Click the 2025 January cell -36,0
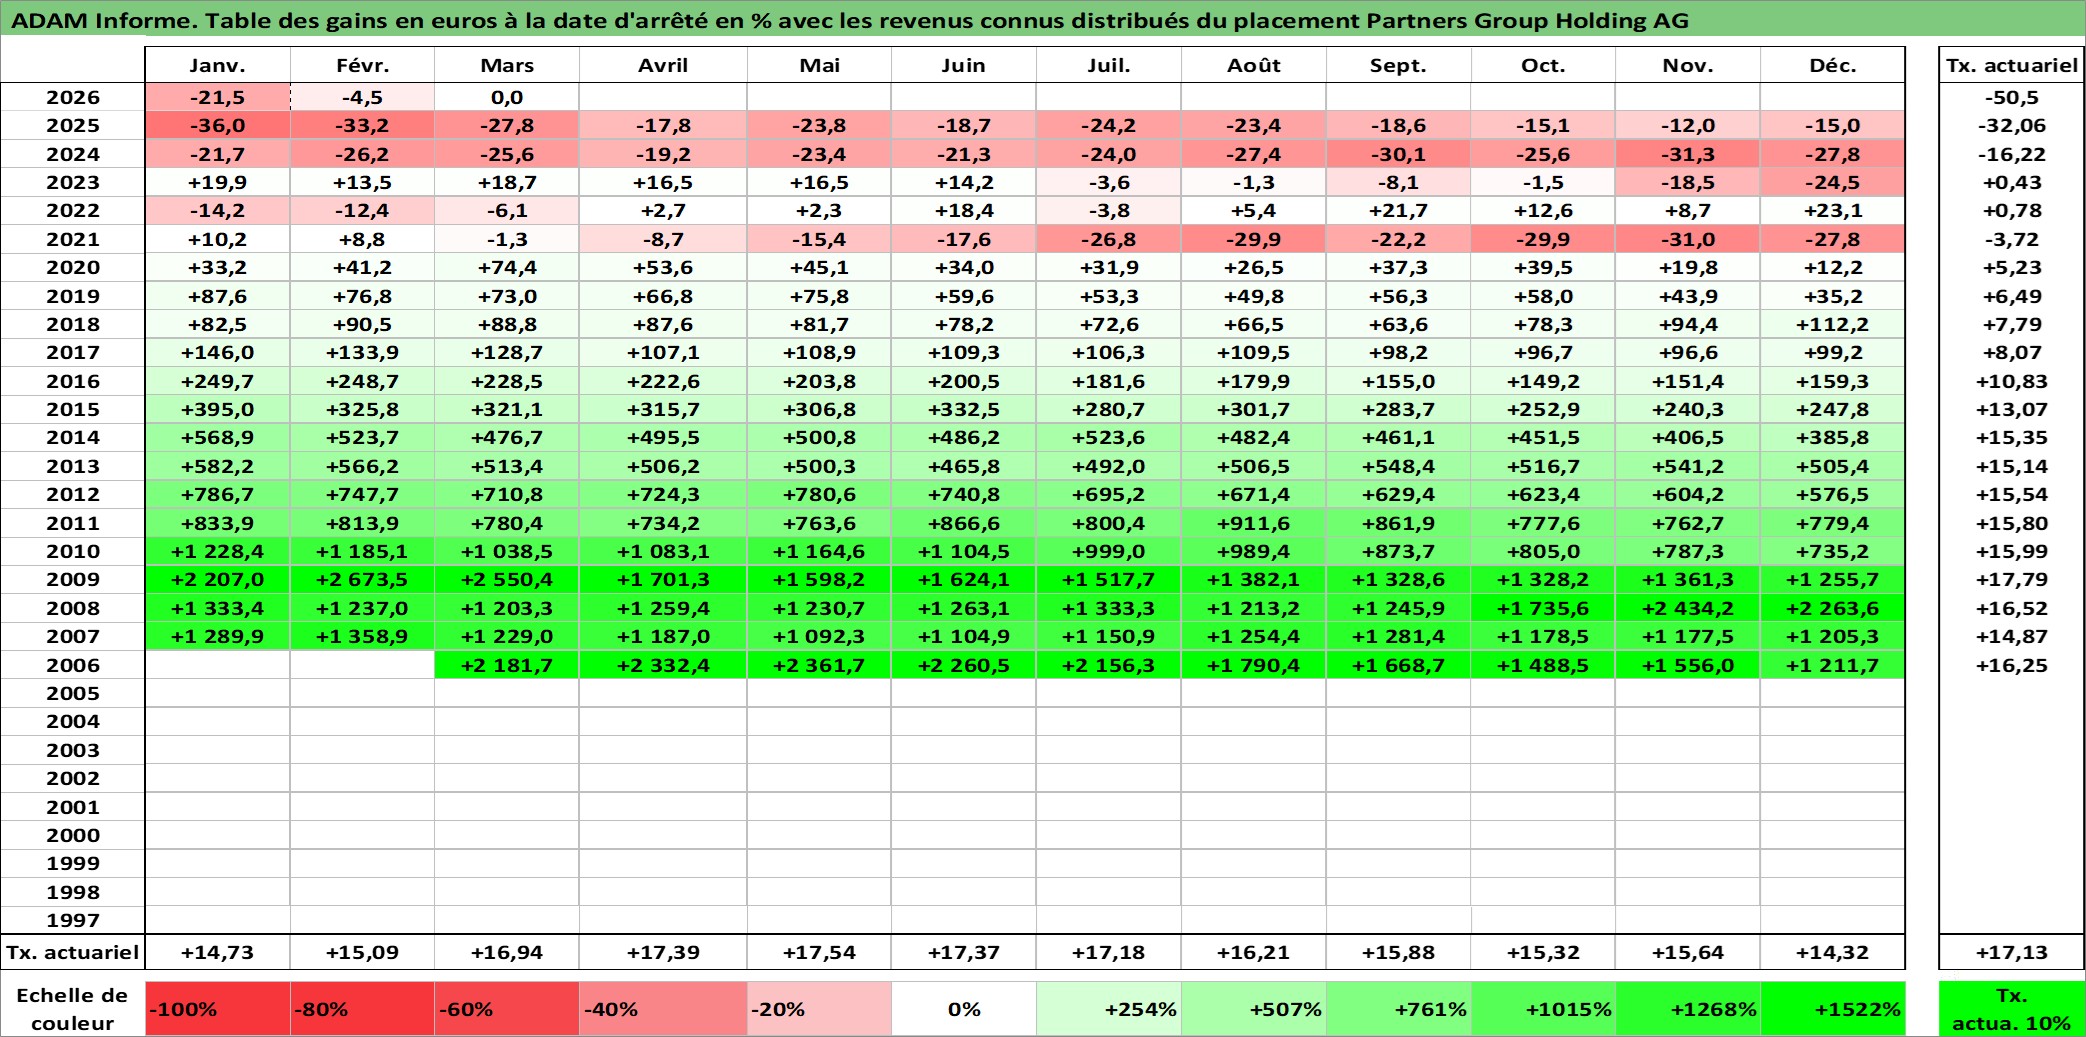 coord(217,125)
